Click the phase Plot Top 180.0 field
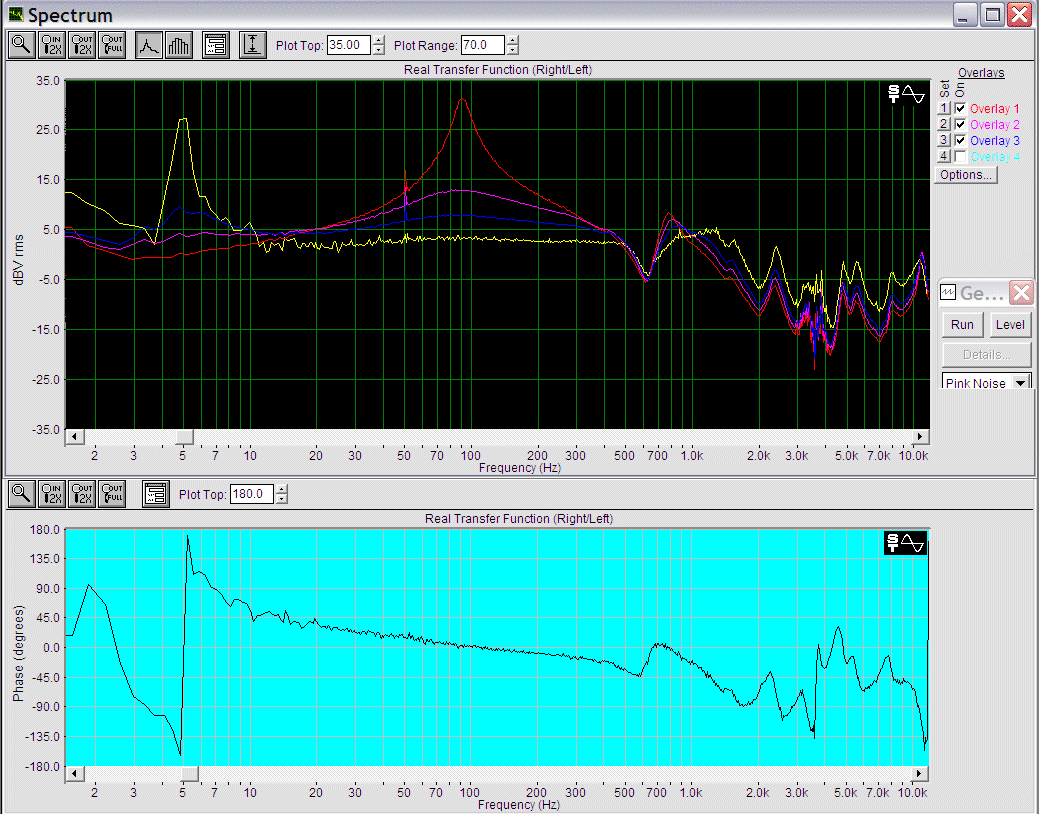Screen dimensions: 1039x814 click(252, 494)
